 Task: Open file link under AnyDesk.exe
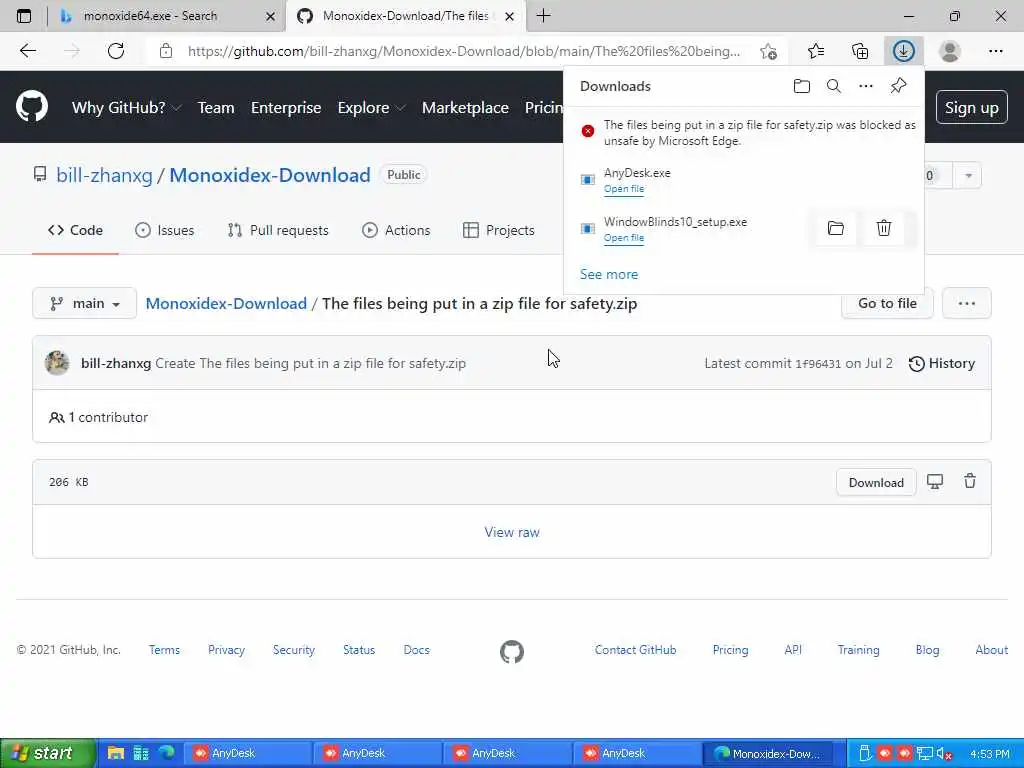(x=624, y=189)
